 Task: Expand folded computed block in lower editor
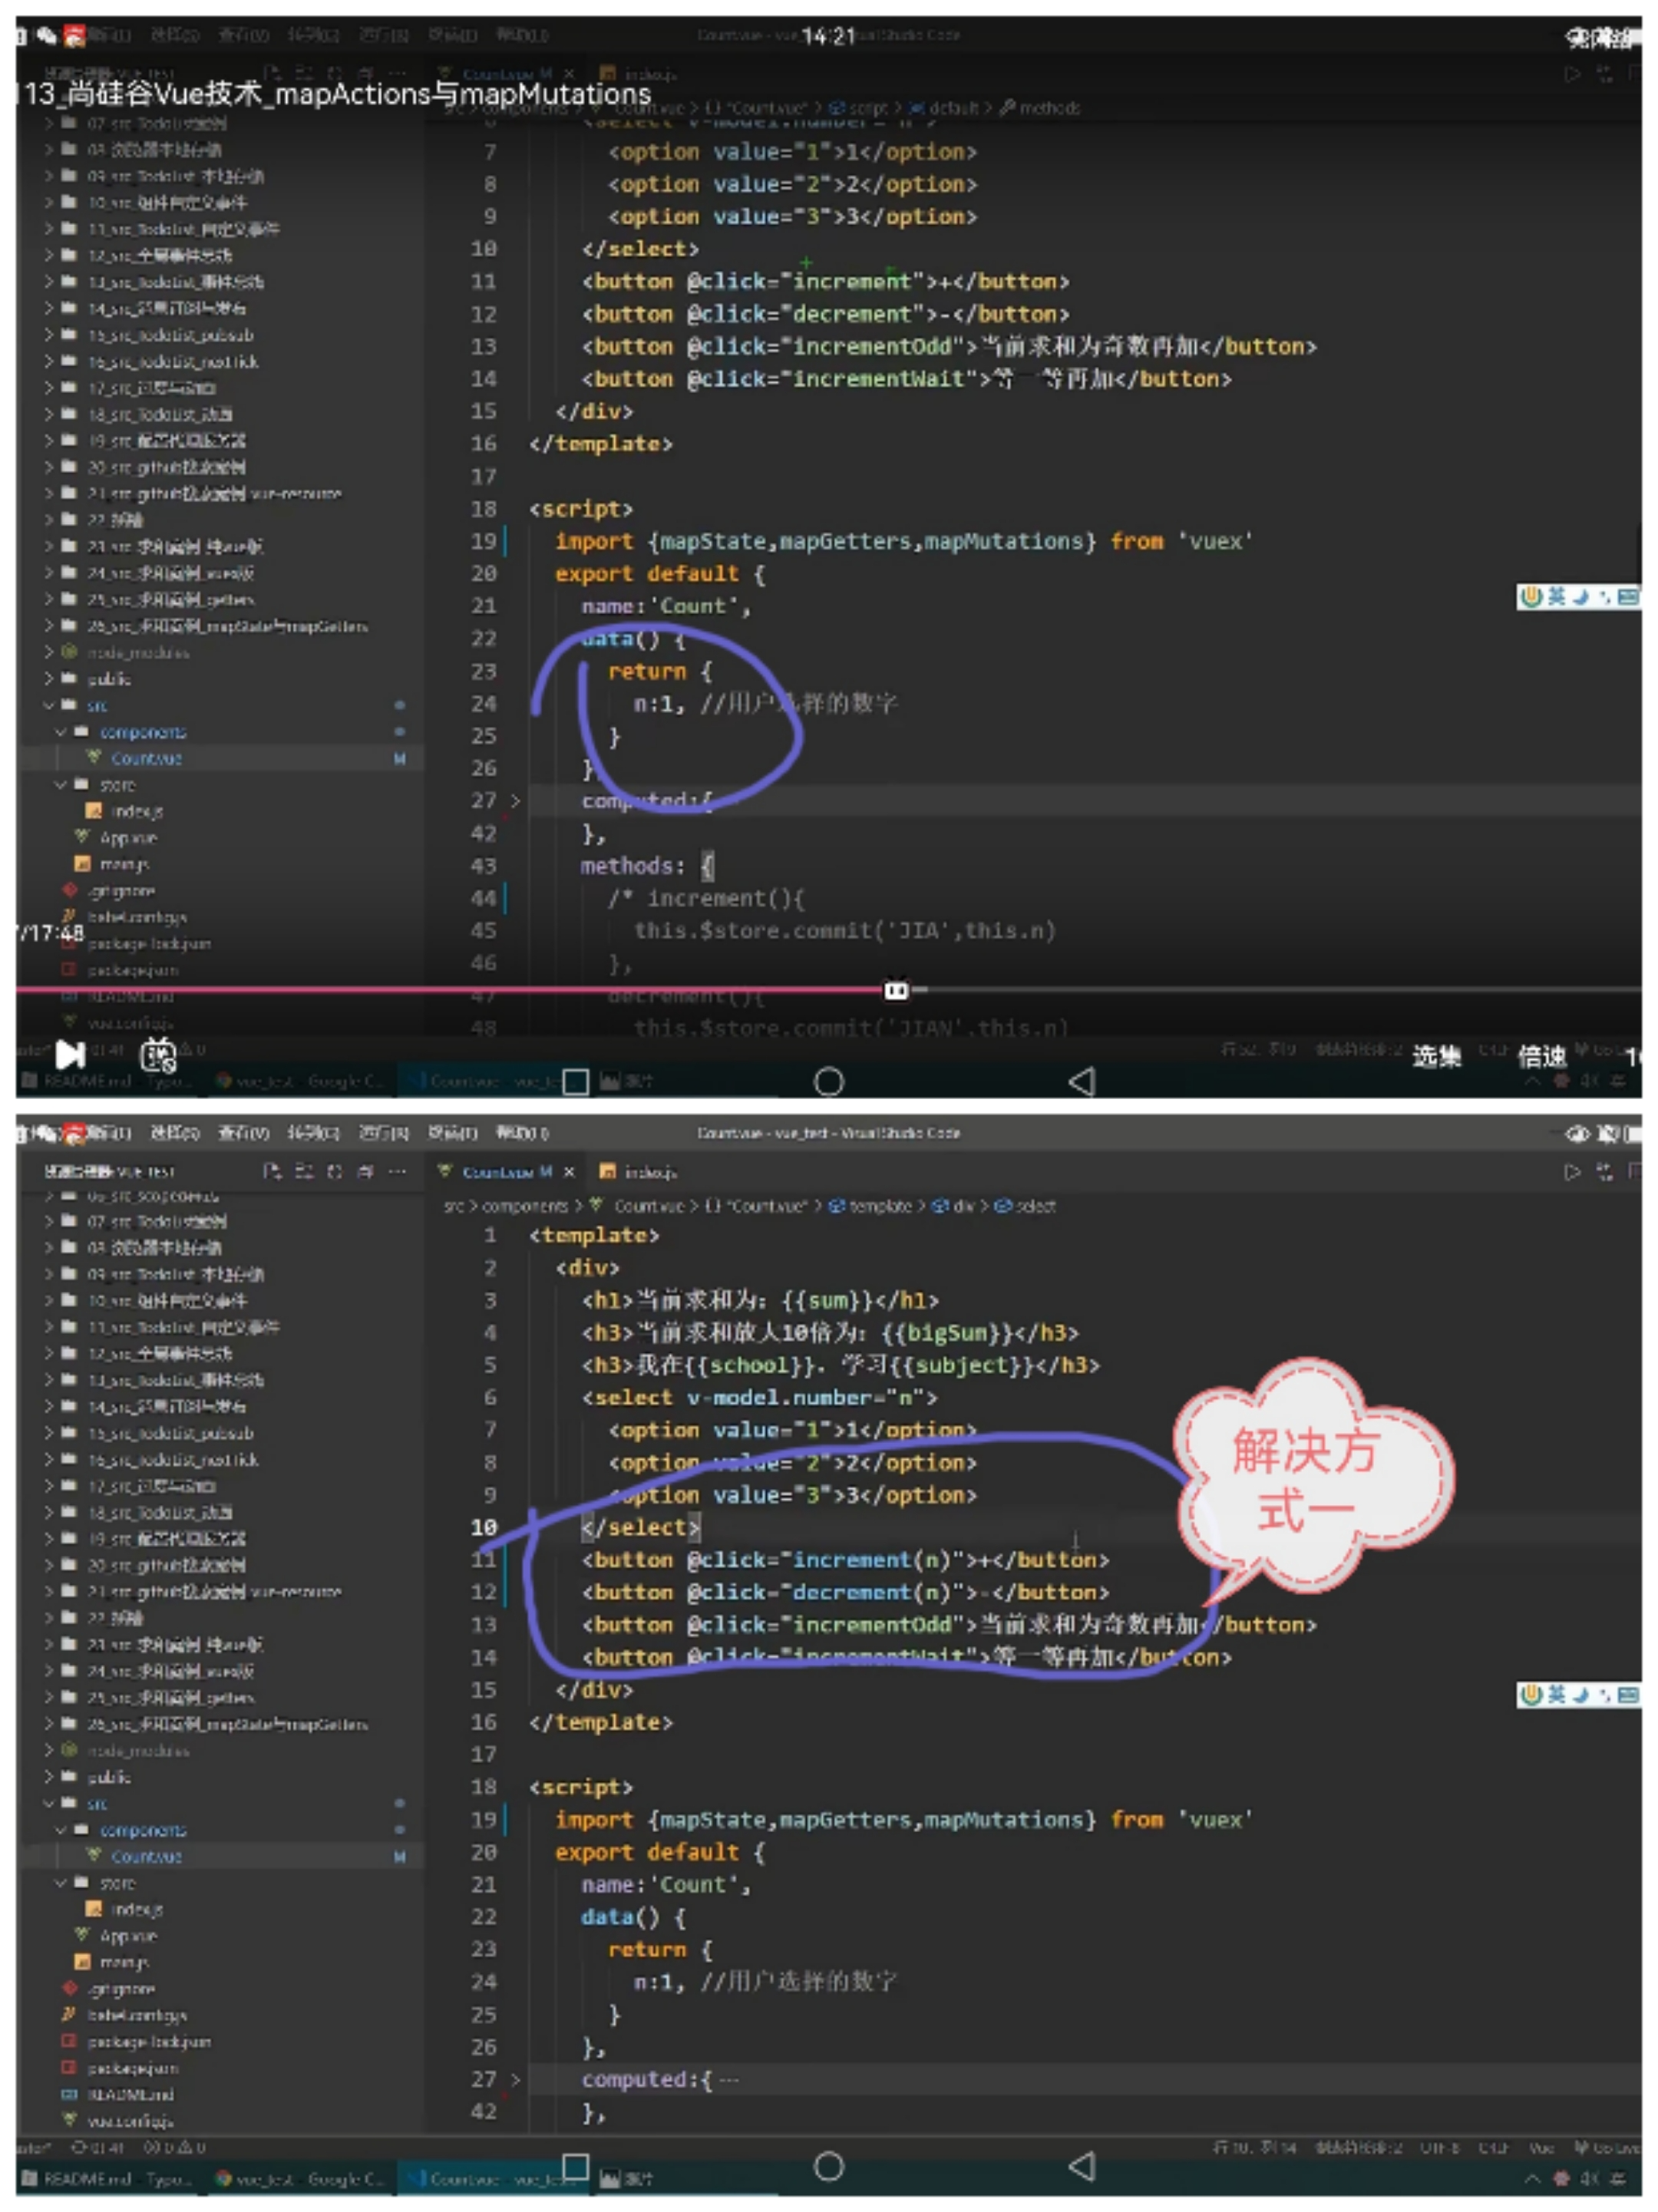pos(515,2079)
